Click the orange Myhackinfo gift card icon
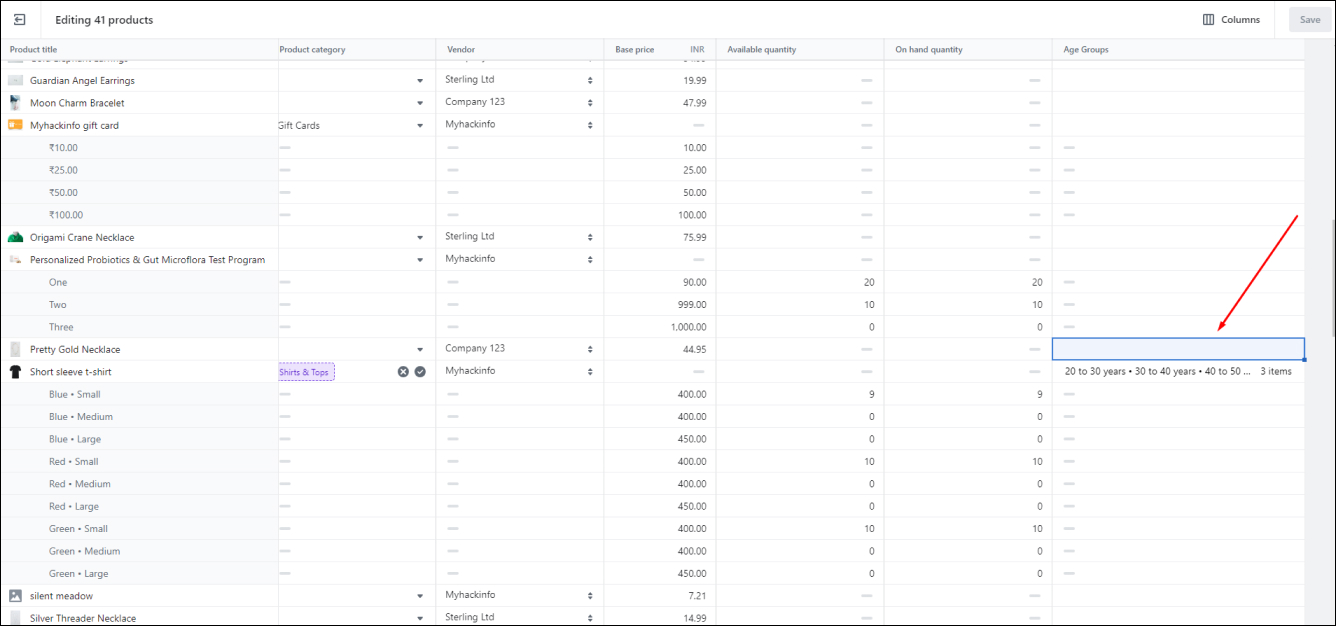 (15, 125)
